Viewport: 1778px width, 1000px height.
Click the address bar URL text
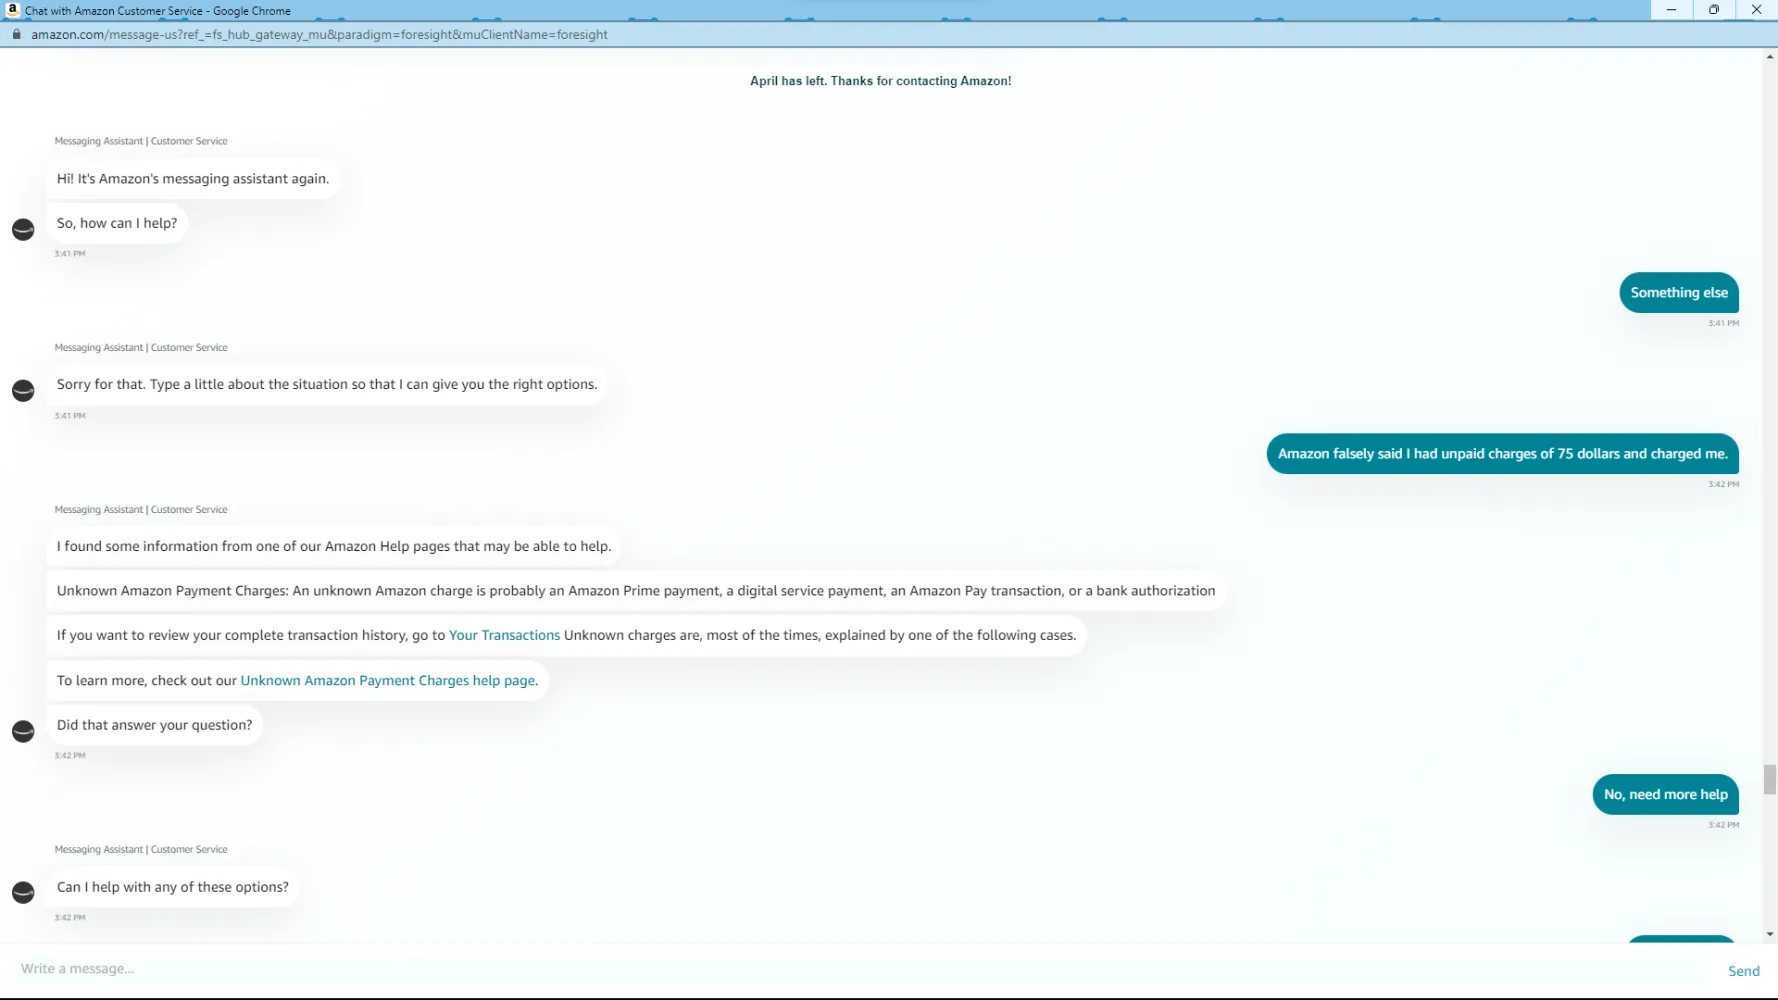[x=319, y=35]
